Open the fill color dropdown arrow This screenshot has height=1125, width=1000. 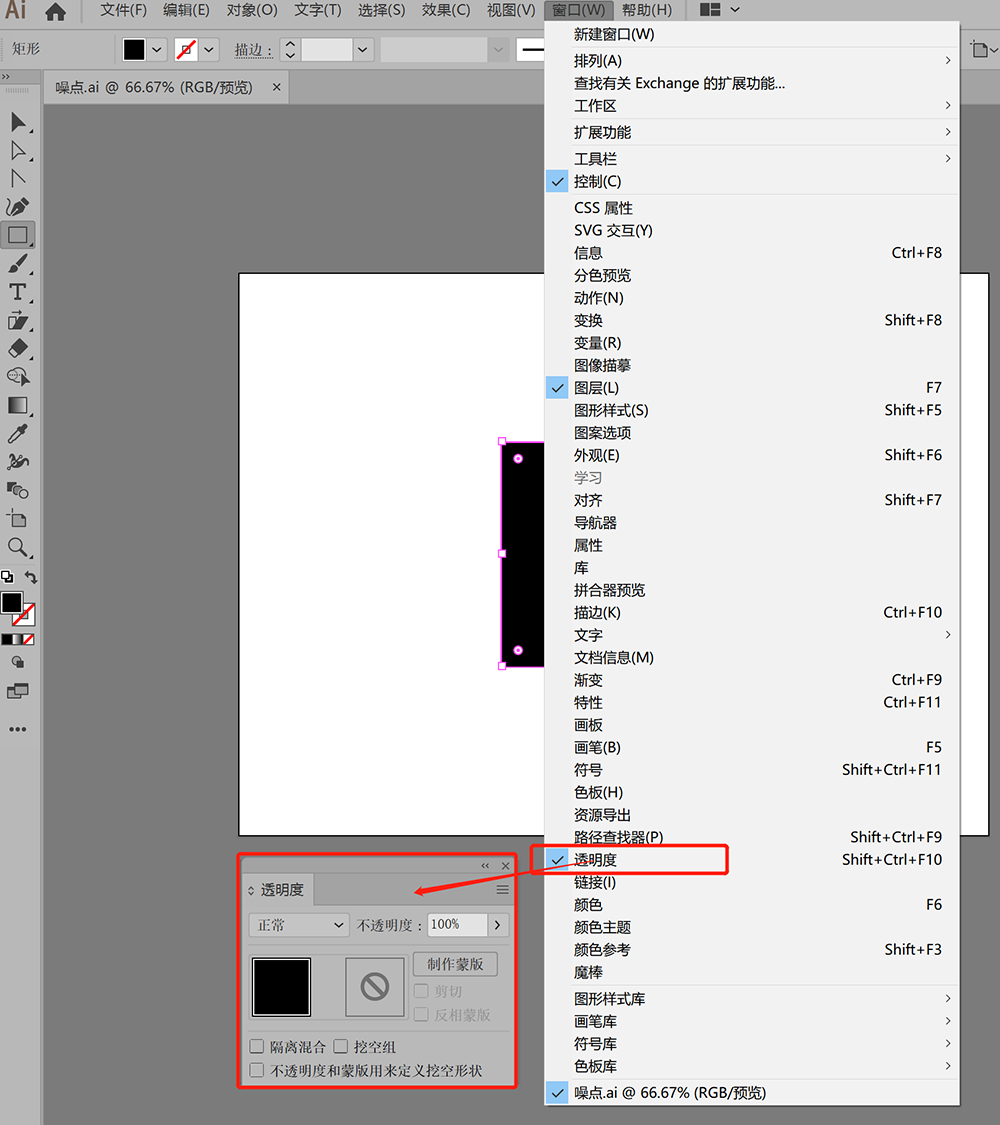(157, 50)
